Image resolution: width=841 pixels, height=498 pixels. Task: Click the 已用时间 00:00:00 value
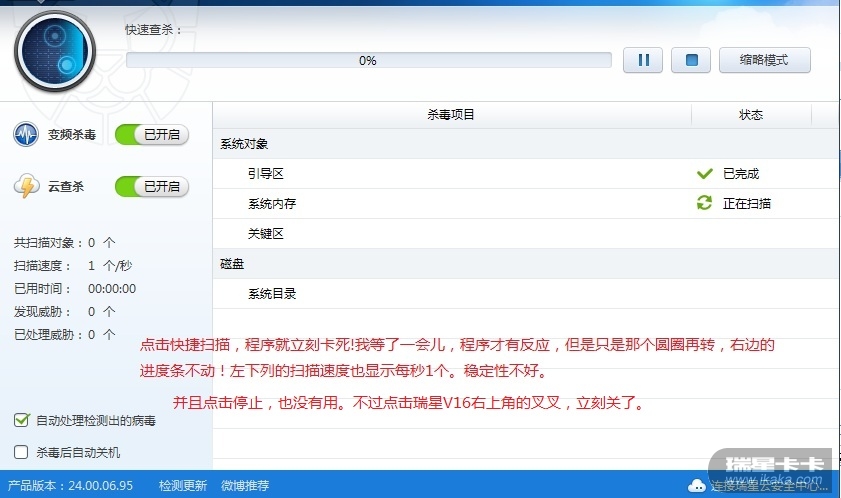coord(112,289)
